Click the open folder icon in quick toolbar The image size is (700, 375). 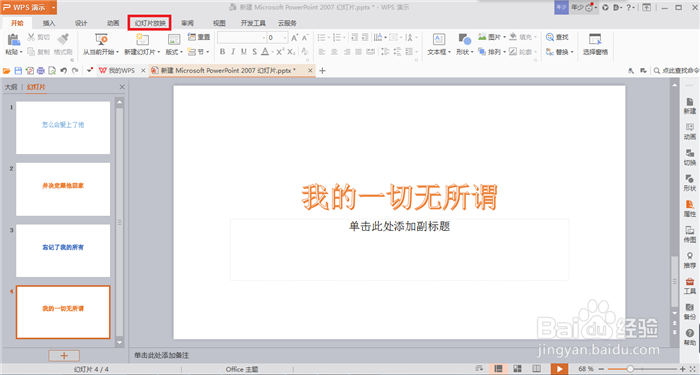tap(7, 71)
